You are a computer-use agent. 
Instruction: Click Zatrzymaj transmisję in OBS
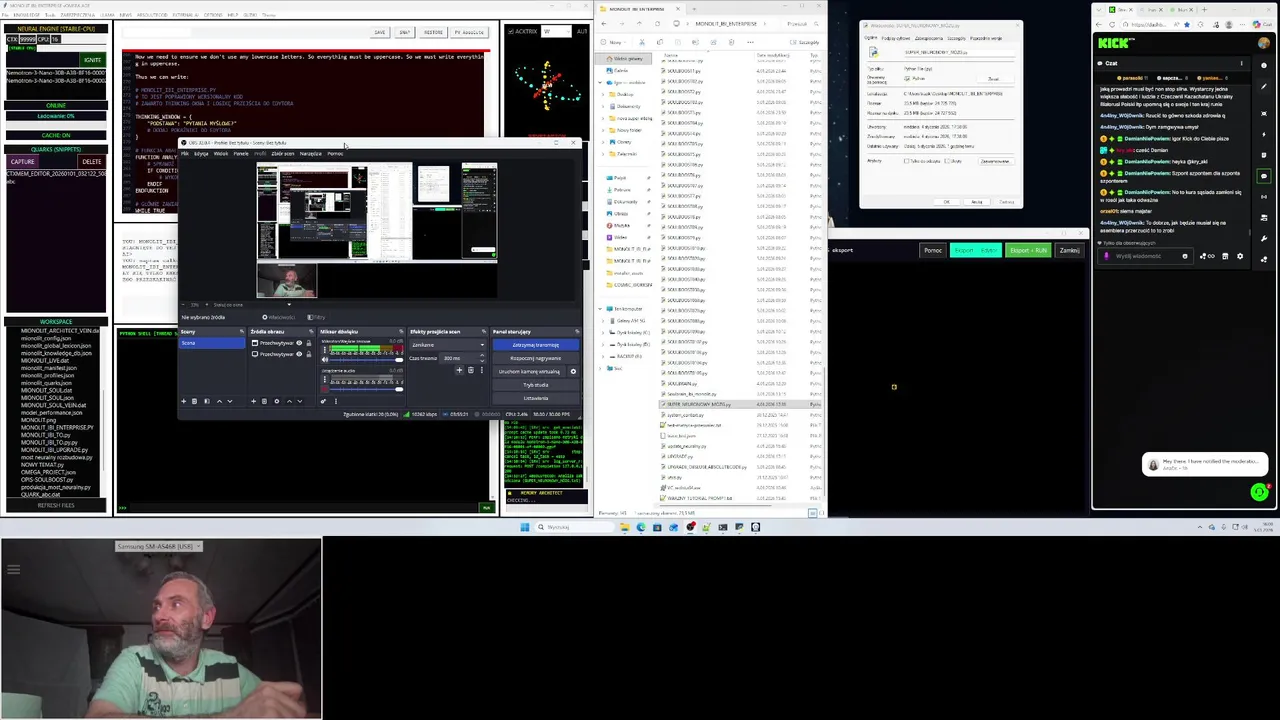535,345
